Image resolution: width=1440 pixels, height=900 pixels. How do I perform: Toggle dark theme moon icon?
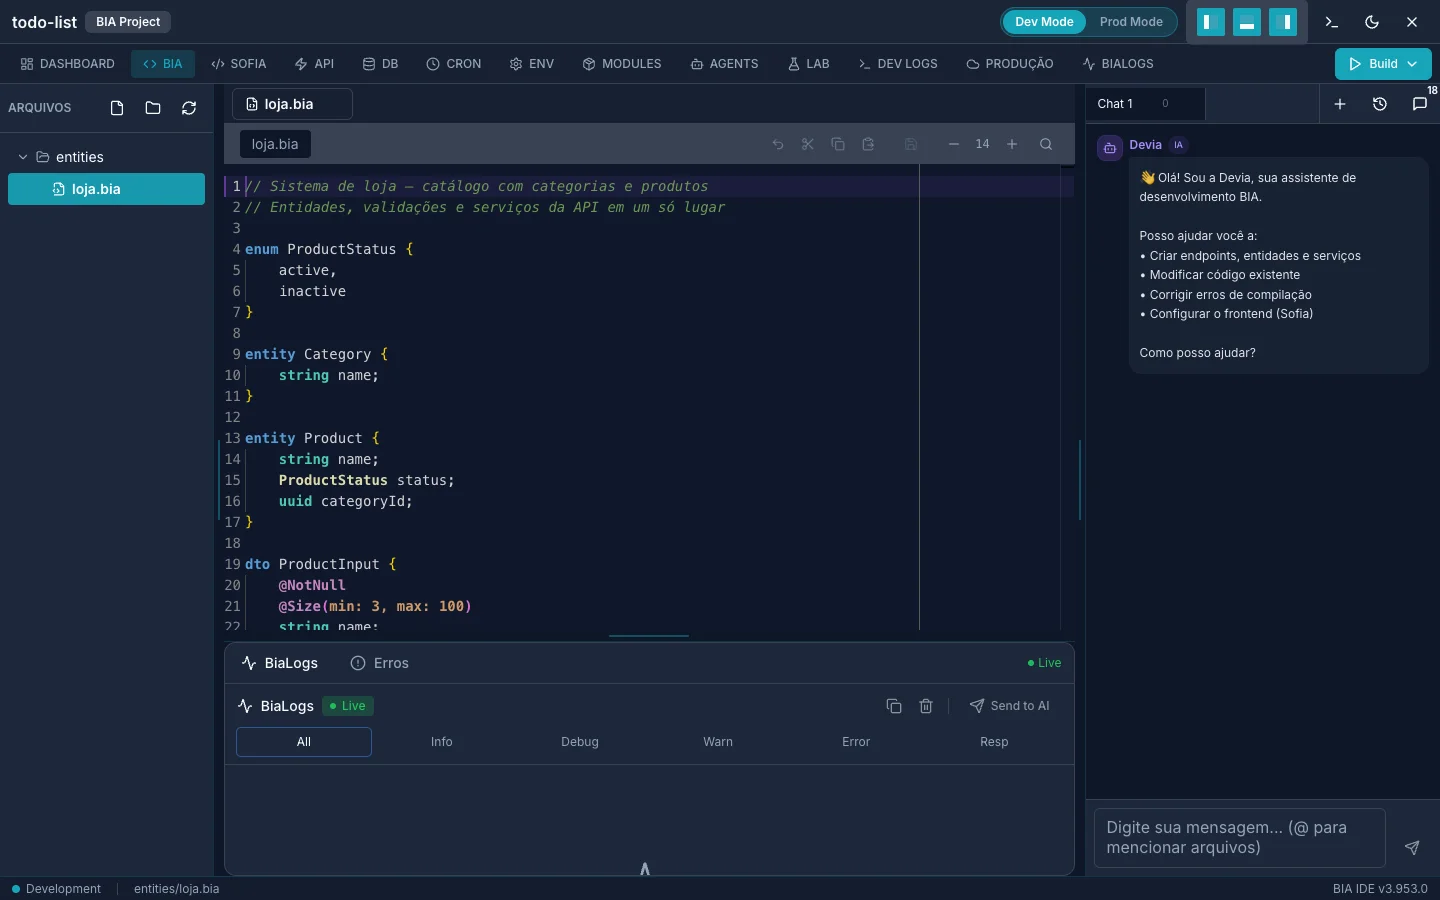coord(1372,22)
